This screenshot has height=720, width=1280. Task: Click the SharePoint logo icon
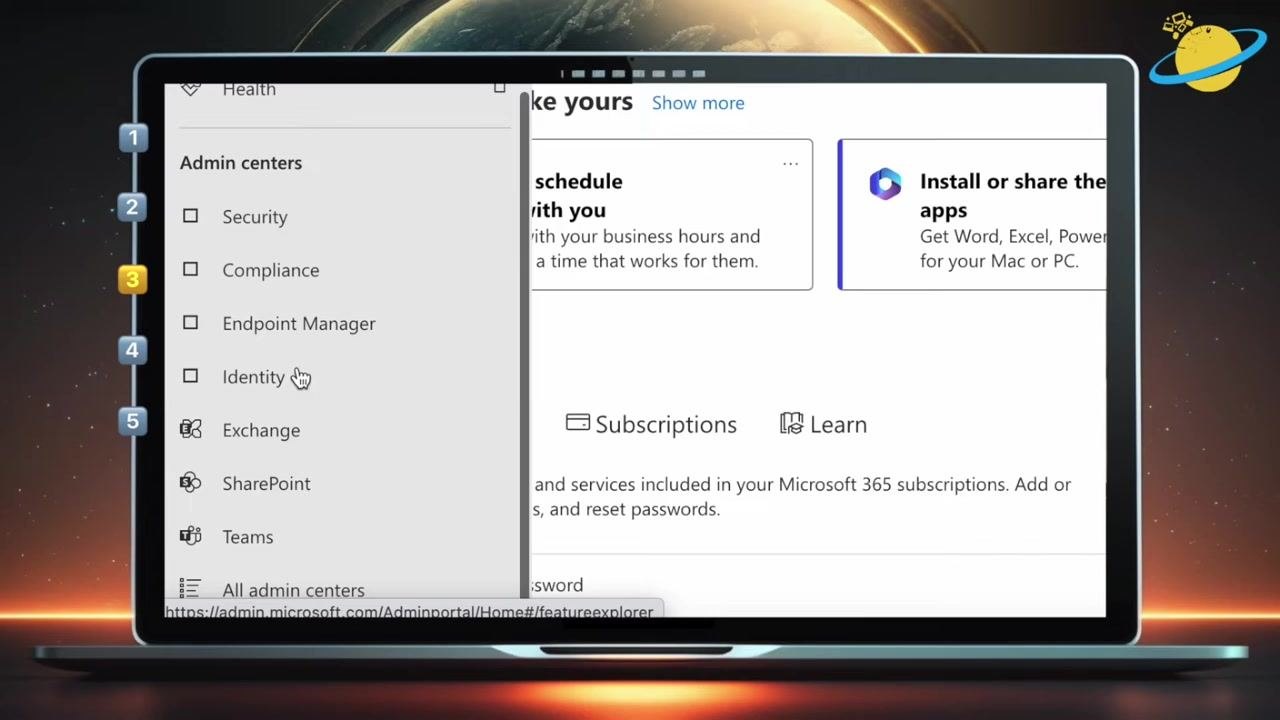pos(190,483)
